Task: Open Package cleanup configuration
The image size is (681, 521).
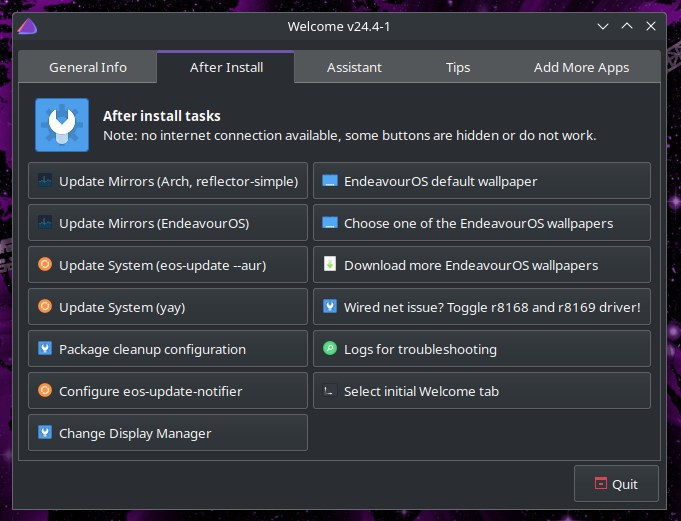Action: coord(168,349)
